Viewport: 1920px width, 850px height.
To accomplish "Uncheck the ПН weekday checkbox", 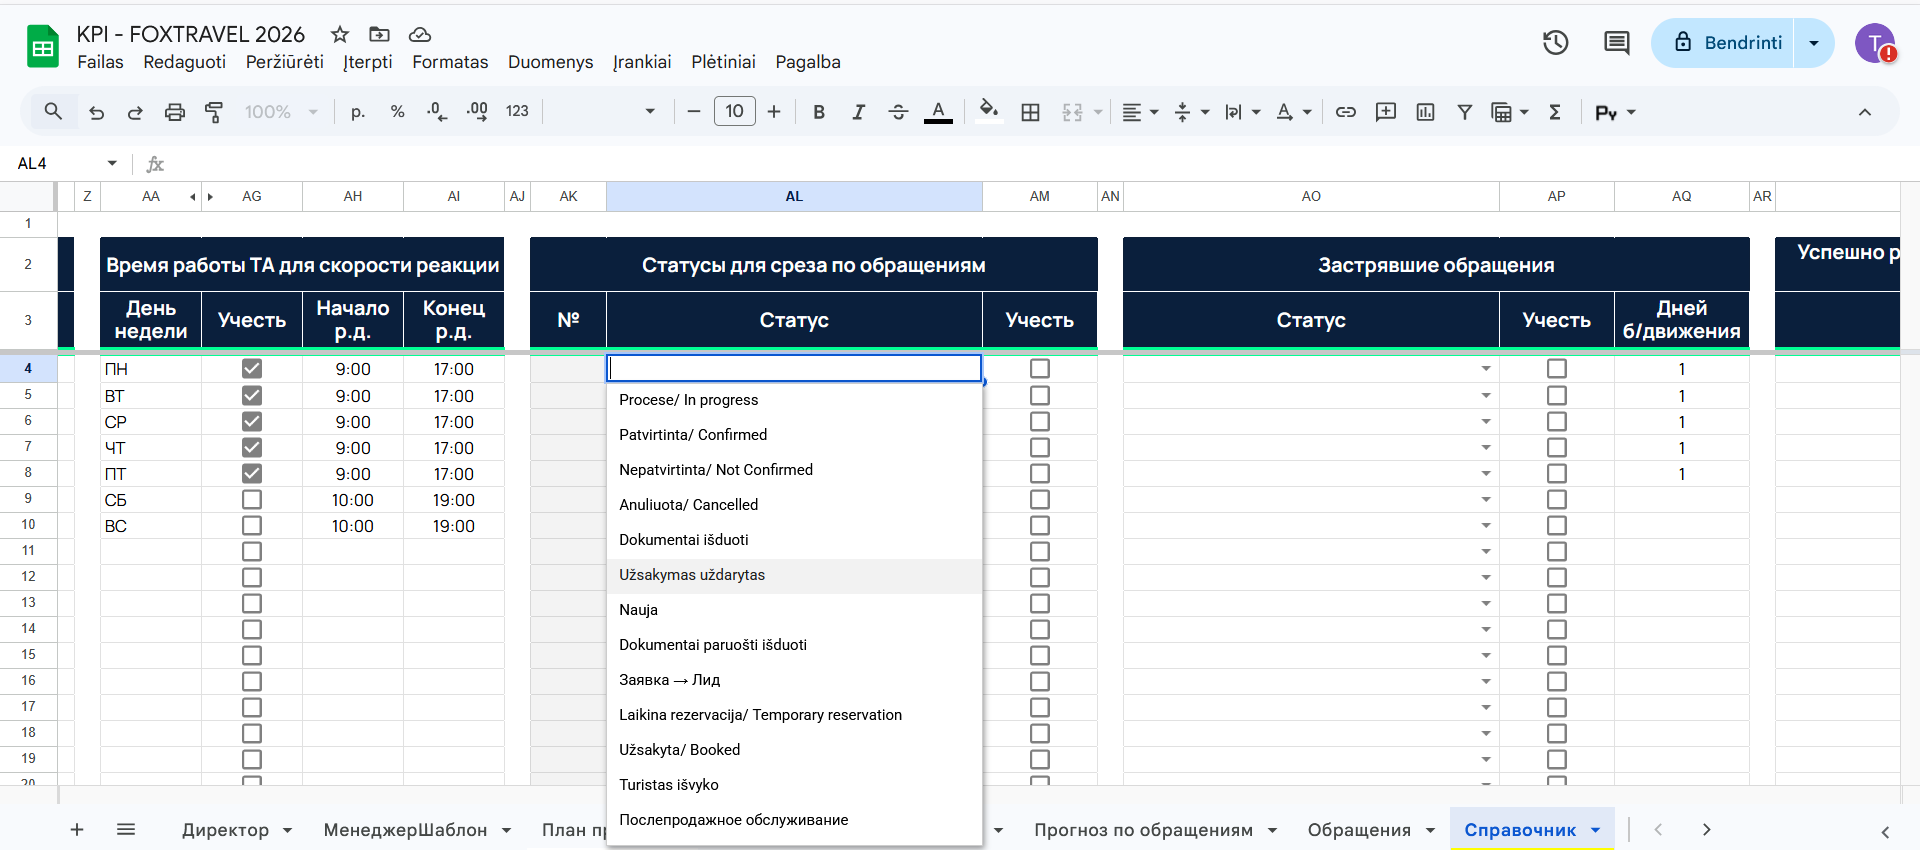I will (252, 369).
